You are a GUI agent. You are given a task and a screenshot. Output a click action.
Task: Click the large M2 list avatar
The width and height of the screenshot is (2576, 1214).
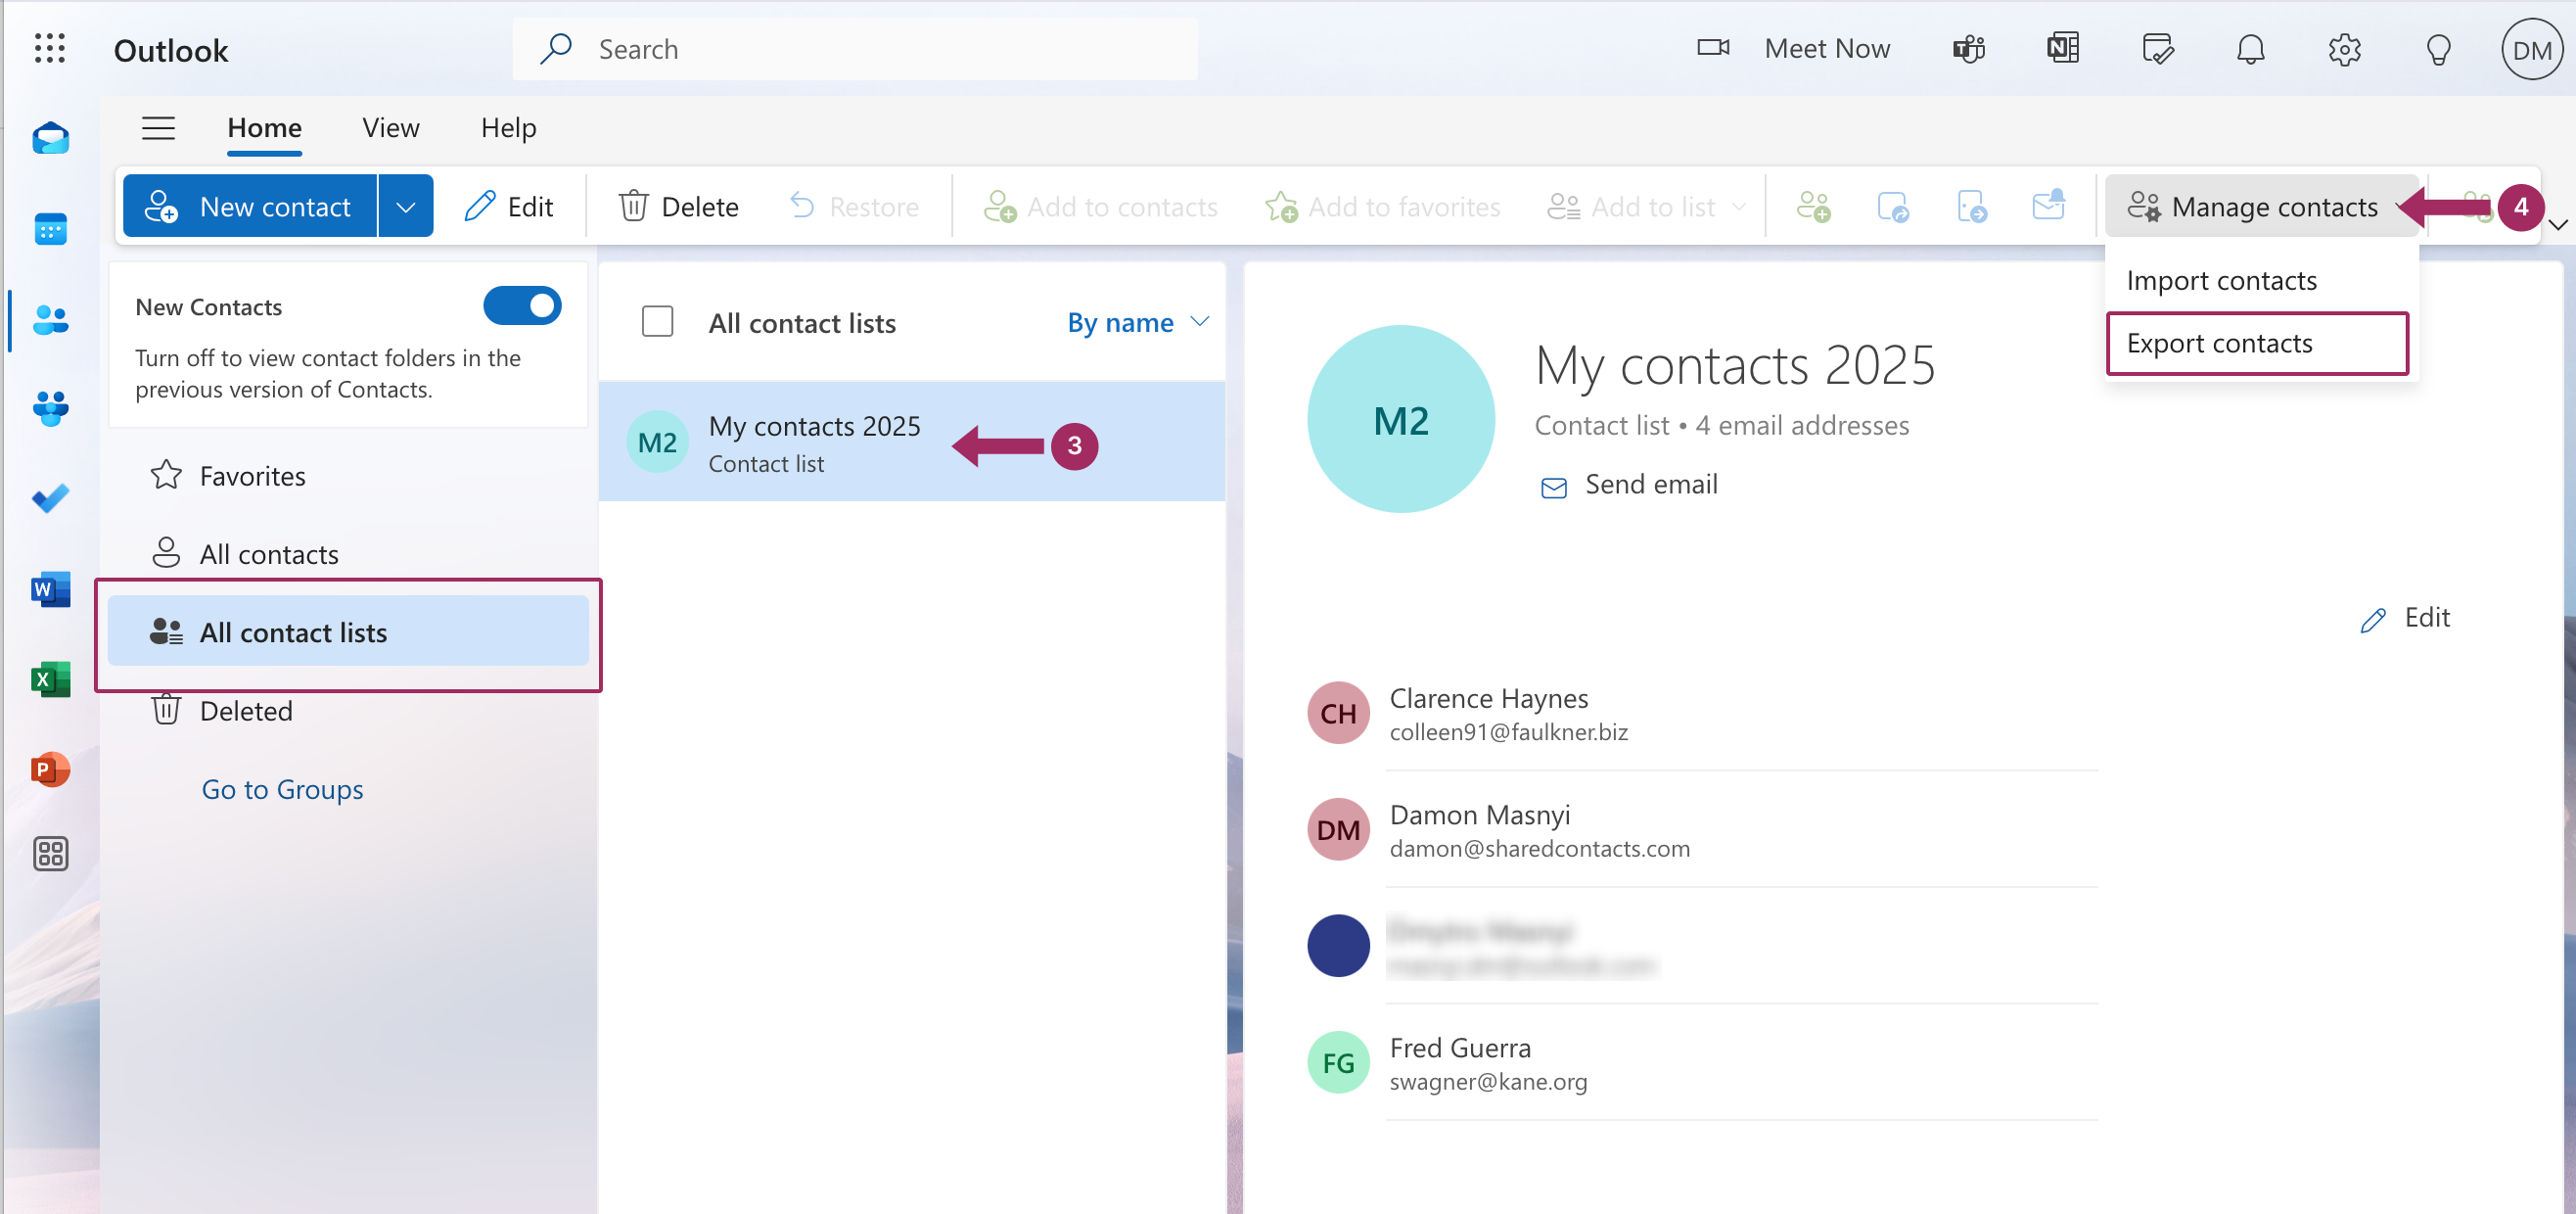1401,419
